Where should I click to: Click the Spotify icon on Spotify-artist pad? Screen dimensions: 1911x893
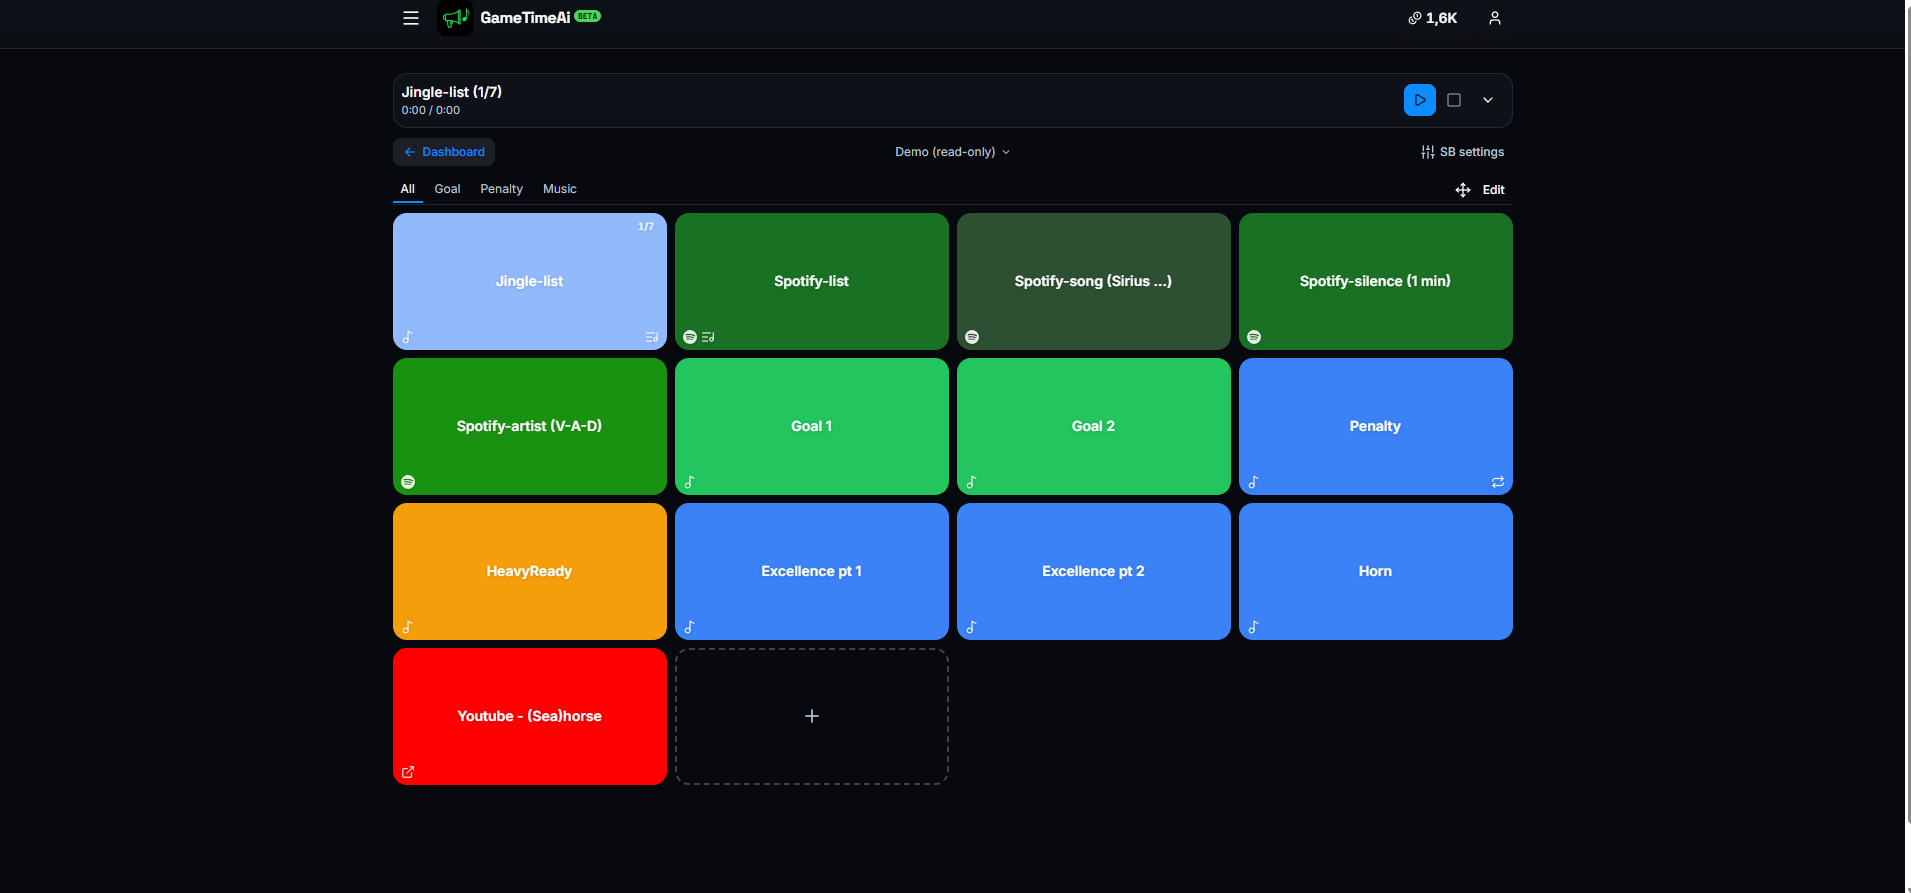click(408, 482)
